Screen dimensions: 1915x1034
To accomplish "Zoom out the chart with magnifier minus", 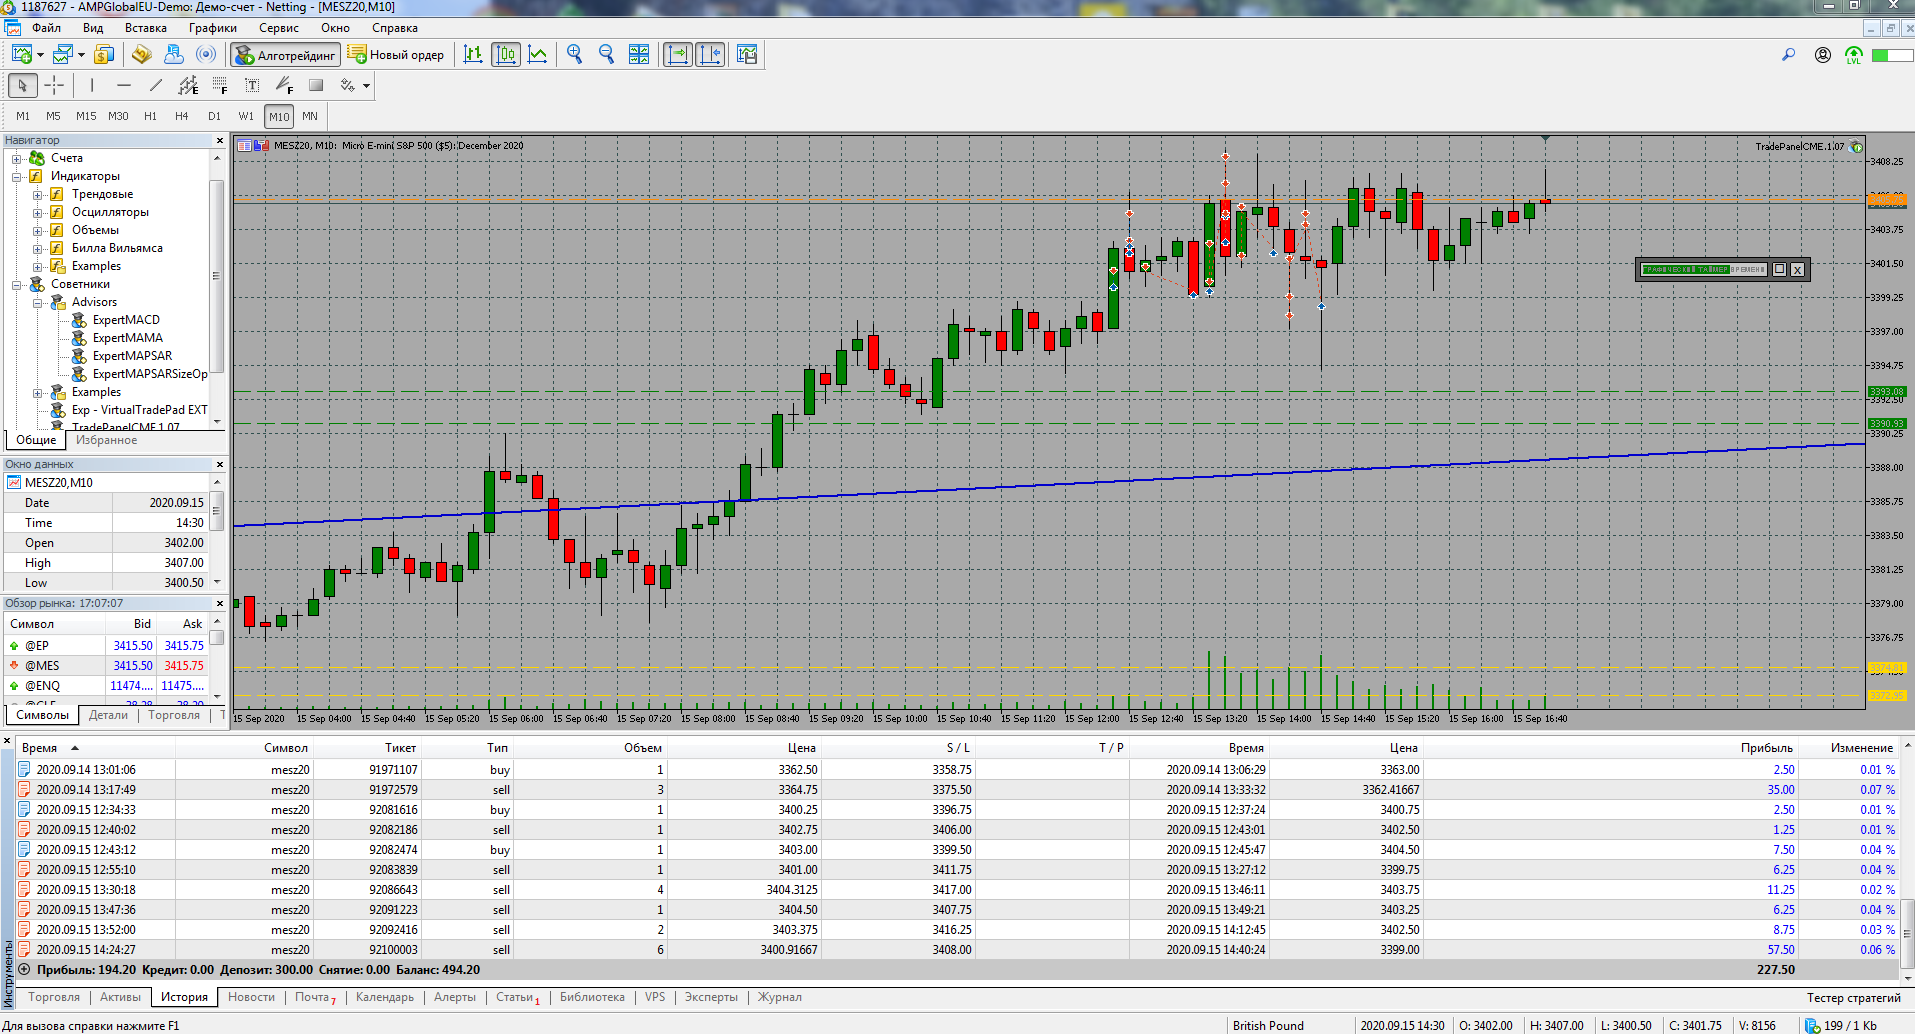I will click(x=606, y=54).
